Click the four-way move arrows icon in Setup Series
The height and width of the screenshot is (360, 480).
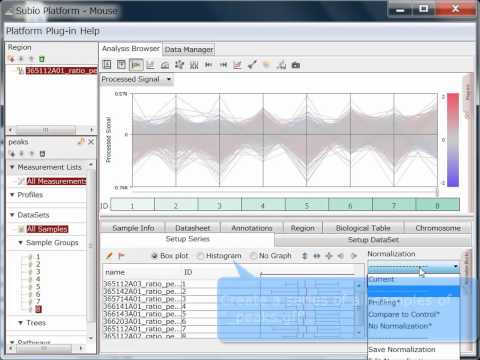click(329, 256)
